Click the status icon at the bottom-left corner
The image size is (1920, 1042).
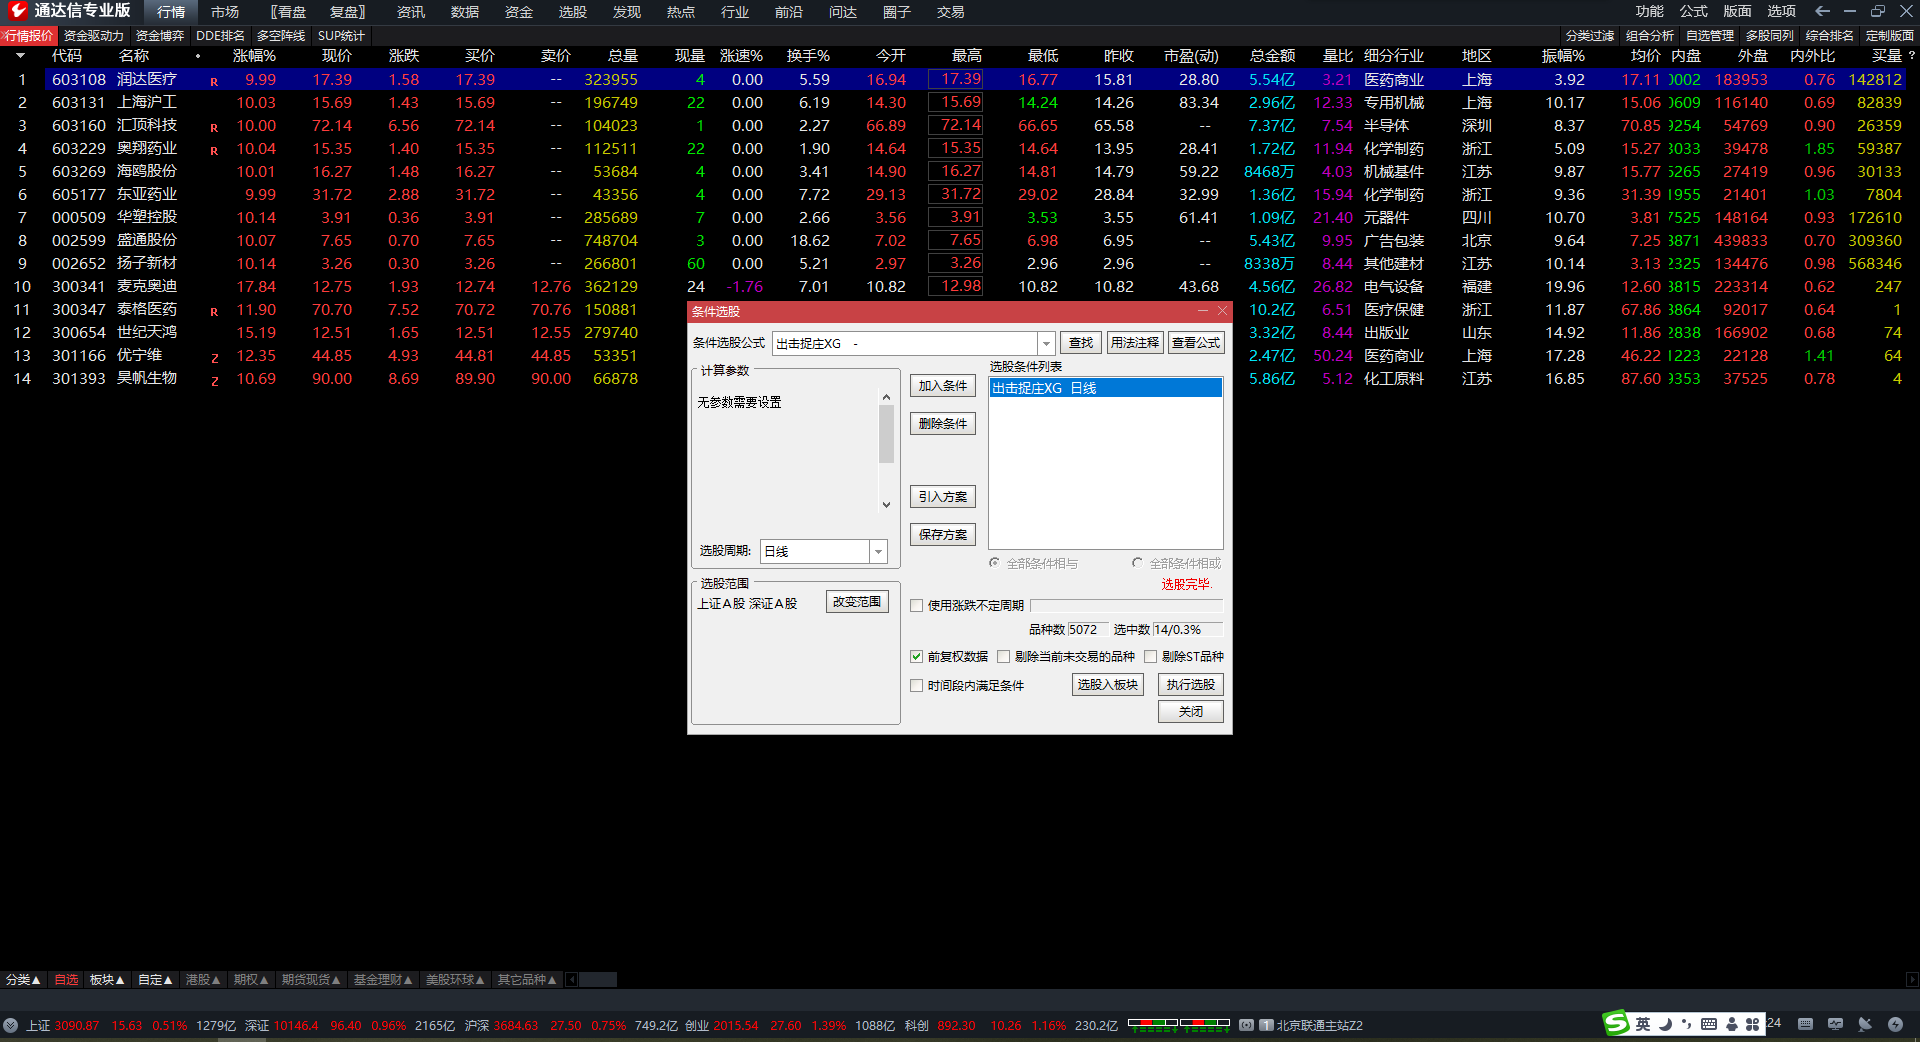tap(10, 1025)
